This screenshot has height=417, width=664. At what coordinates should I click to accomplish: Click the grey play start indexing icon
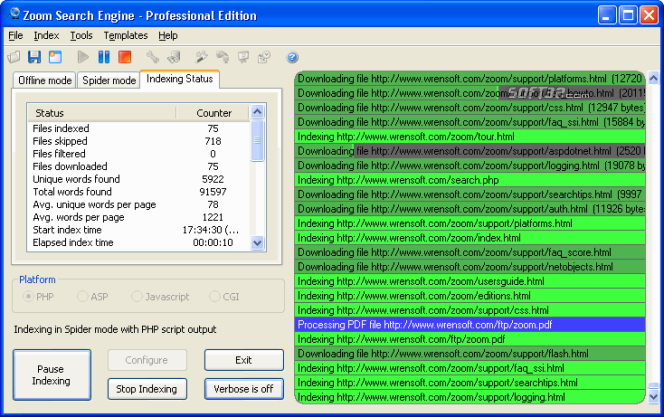tap(83, 57)
